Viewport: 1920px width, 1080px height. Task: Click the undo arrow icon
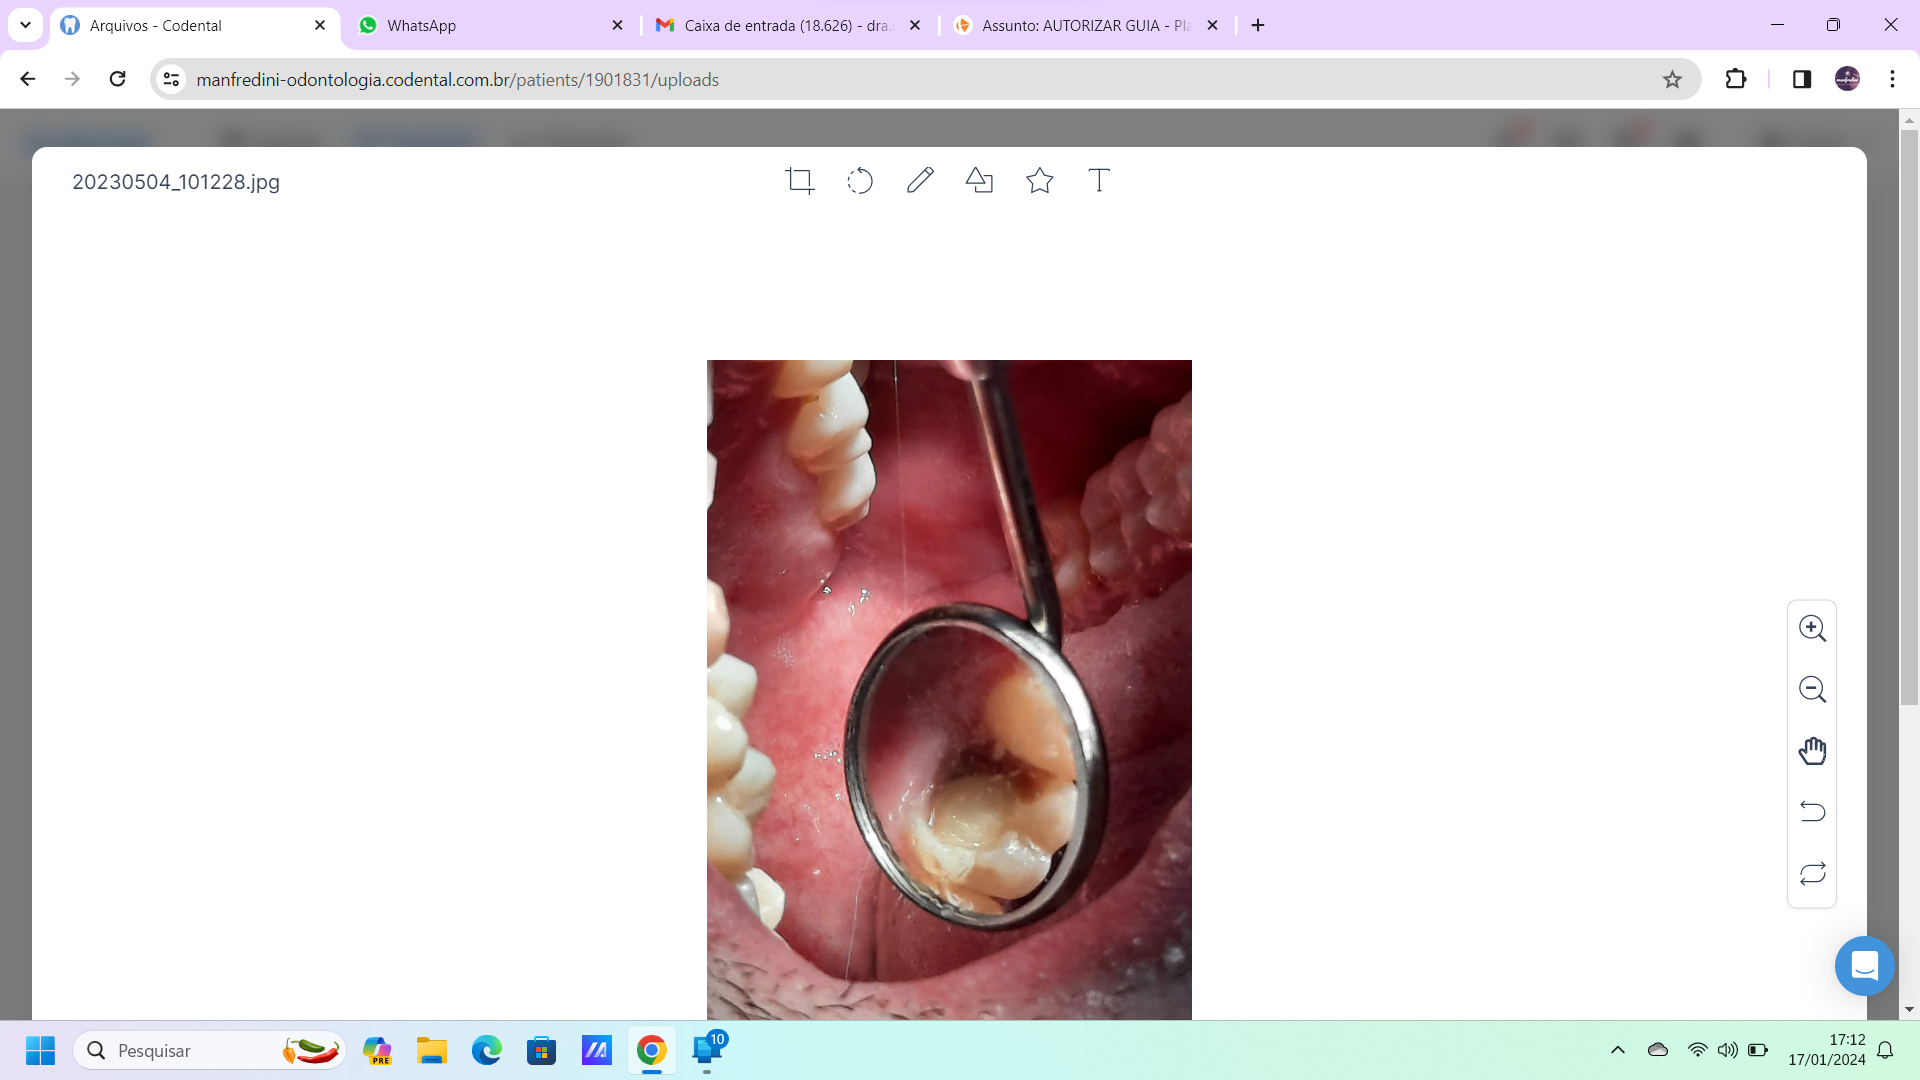coord(1812,811)
